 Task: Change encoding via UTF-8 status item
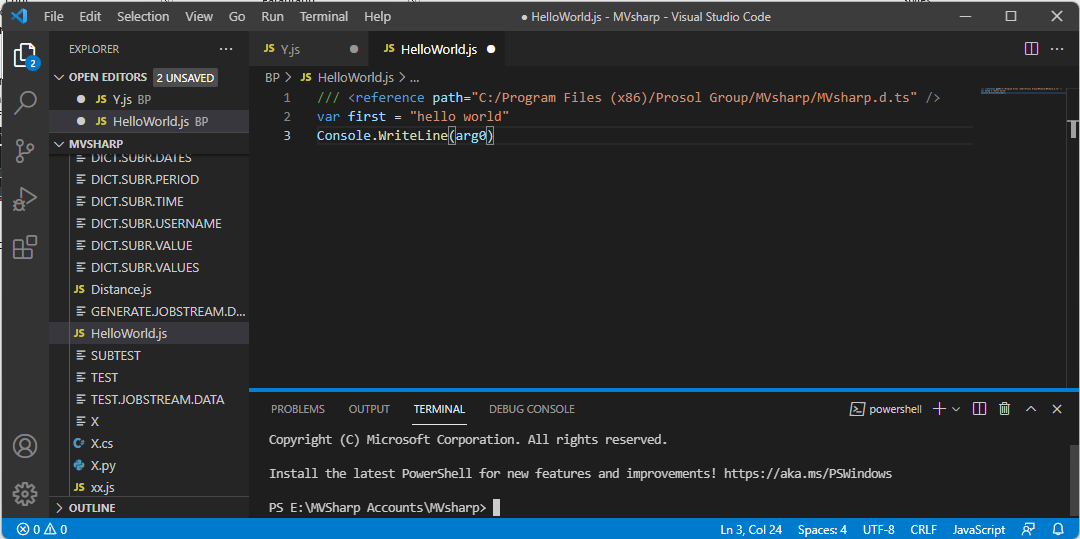pyautogui.click(x=878, y=529)
